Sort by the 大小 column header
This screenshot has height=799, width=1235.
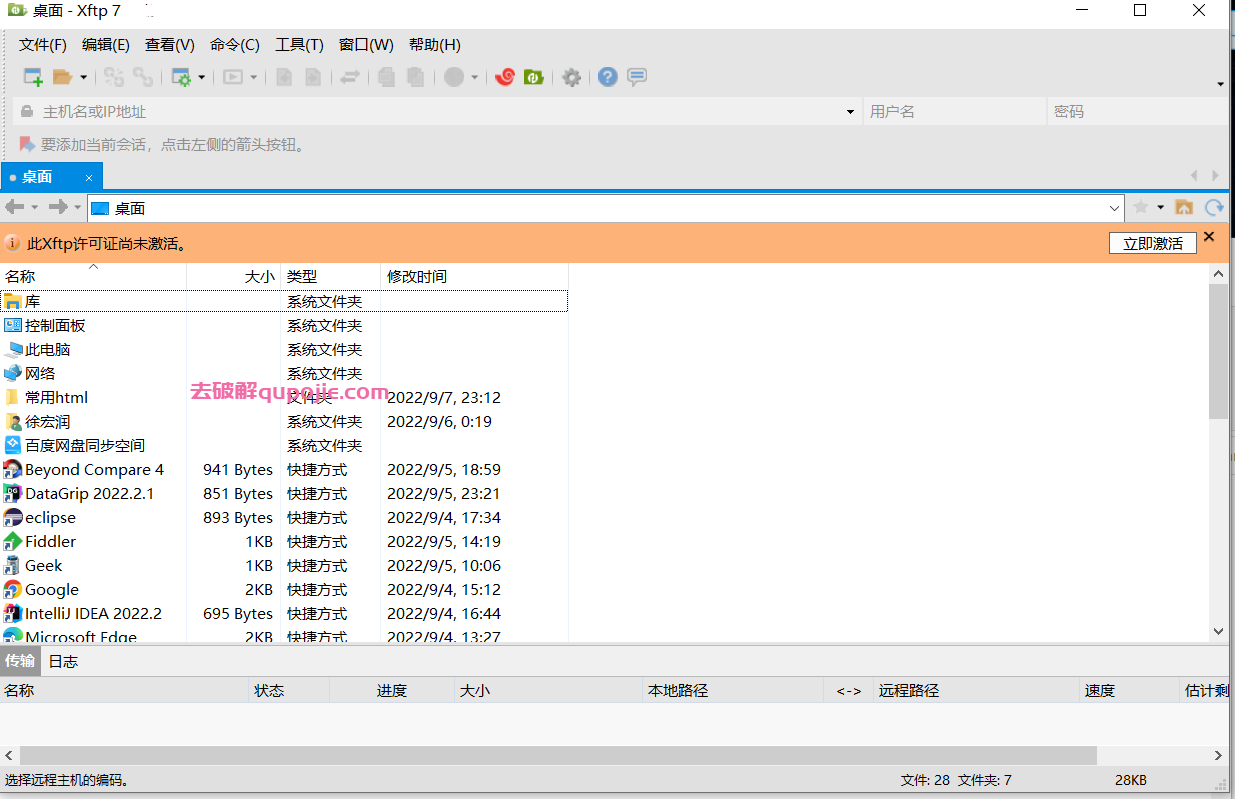234,277
